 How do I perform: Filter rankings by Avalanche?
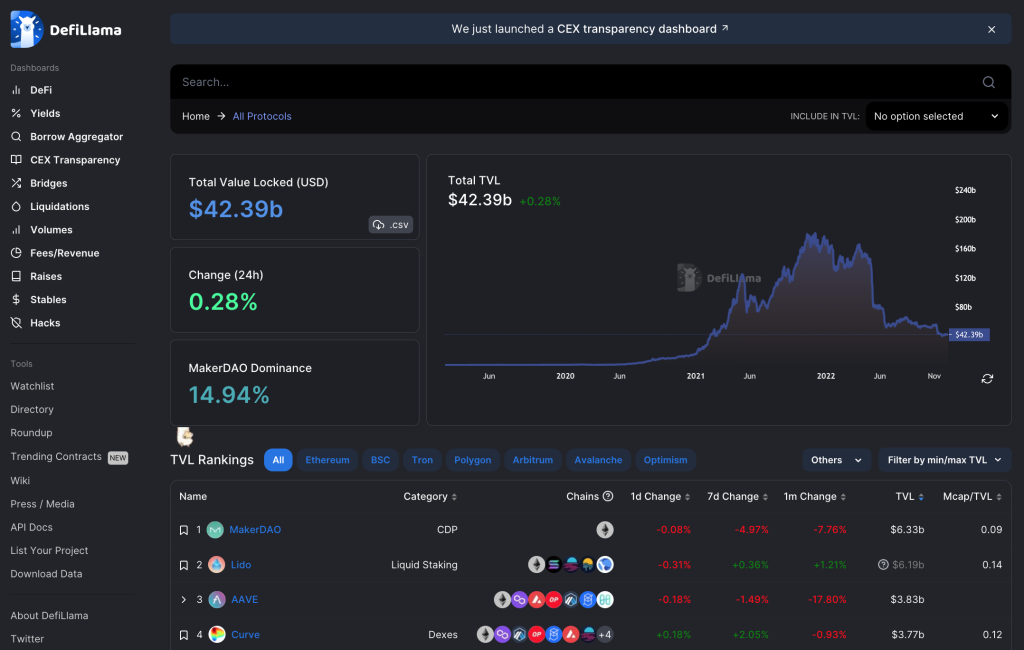[598, 460]
